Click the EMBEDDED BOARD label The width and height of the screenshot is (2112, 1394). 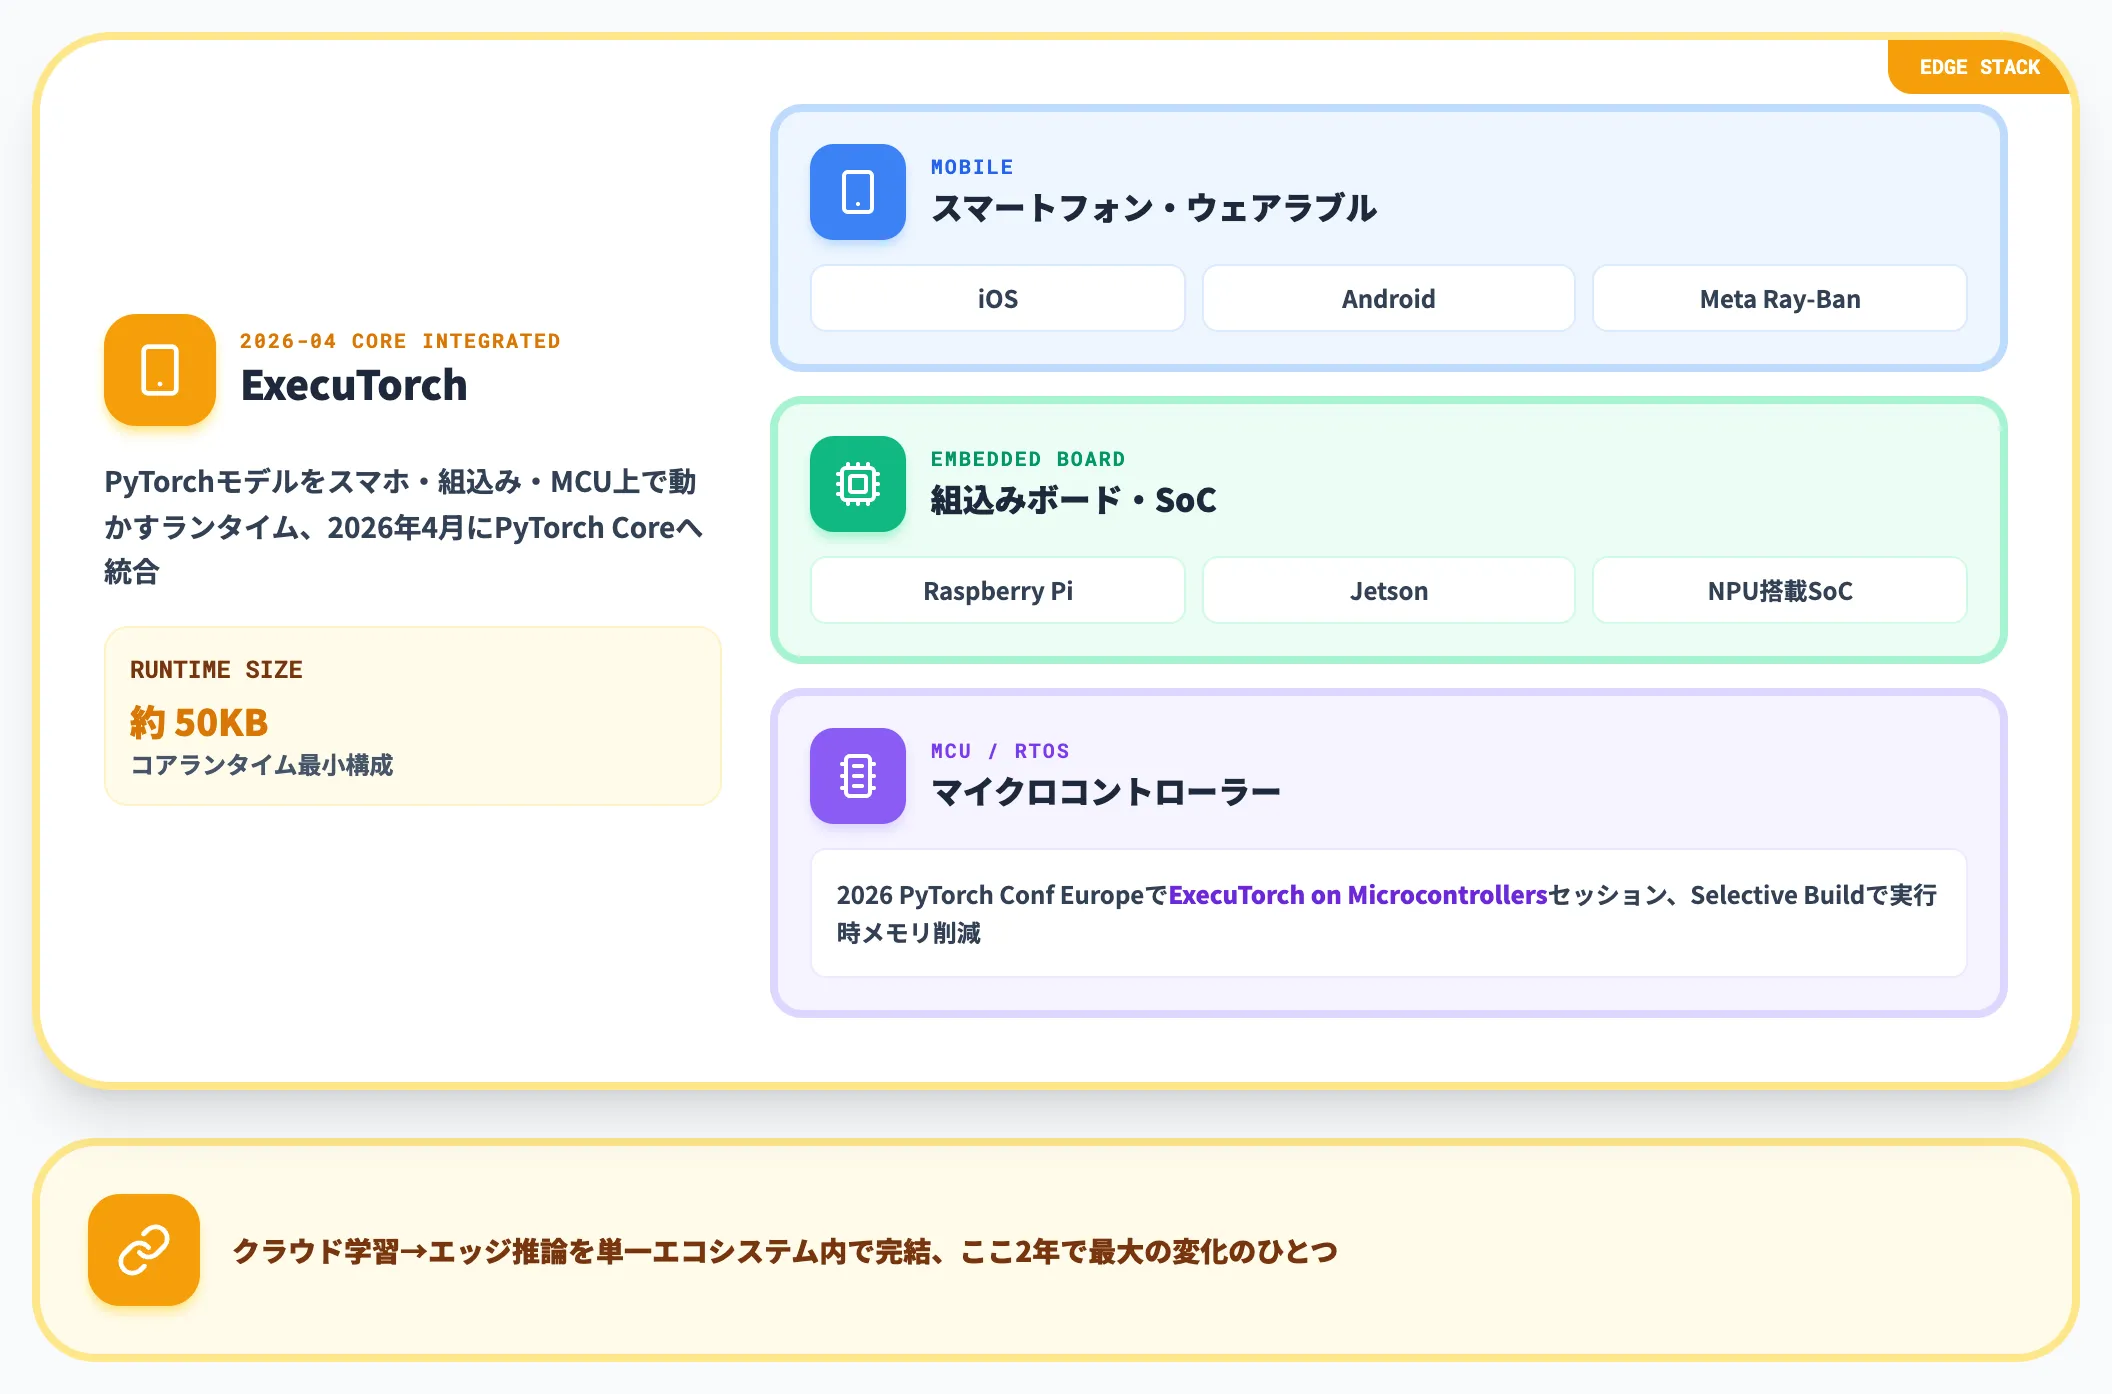click(x=1028, y=459)
